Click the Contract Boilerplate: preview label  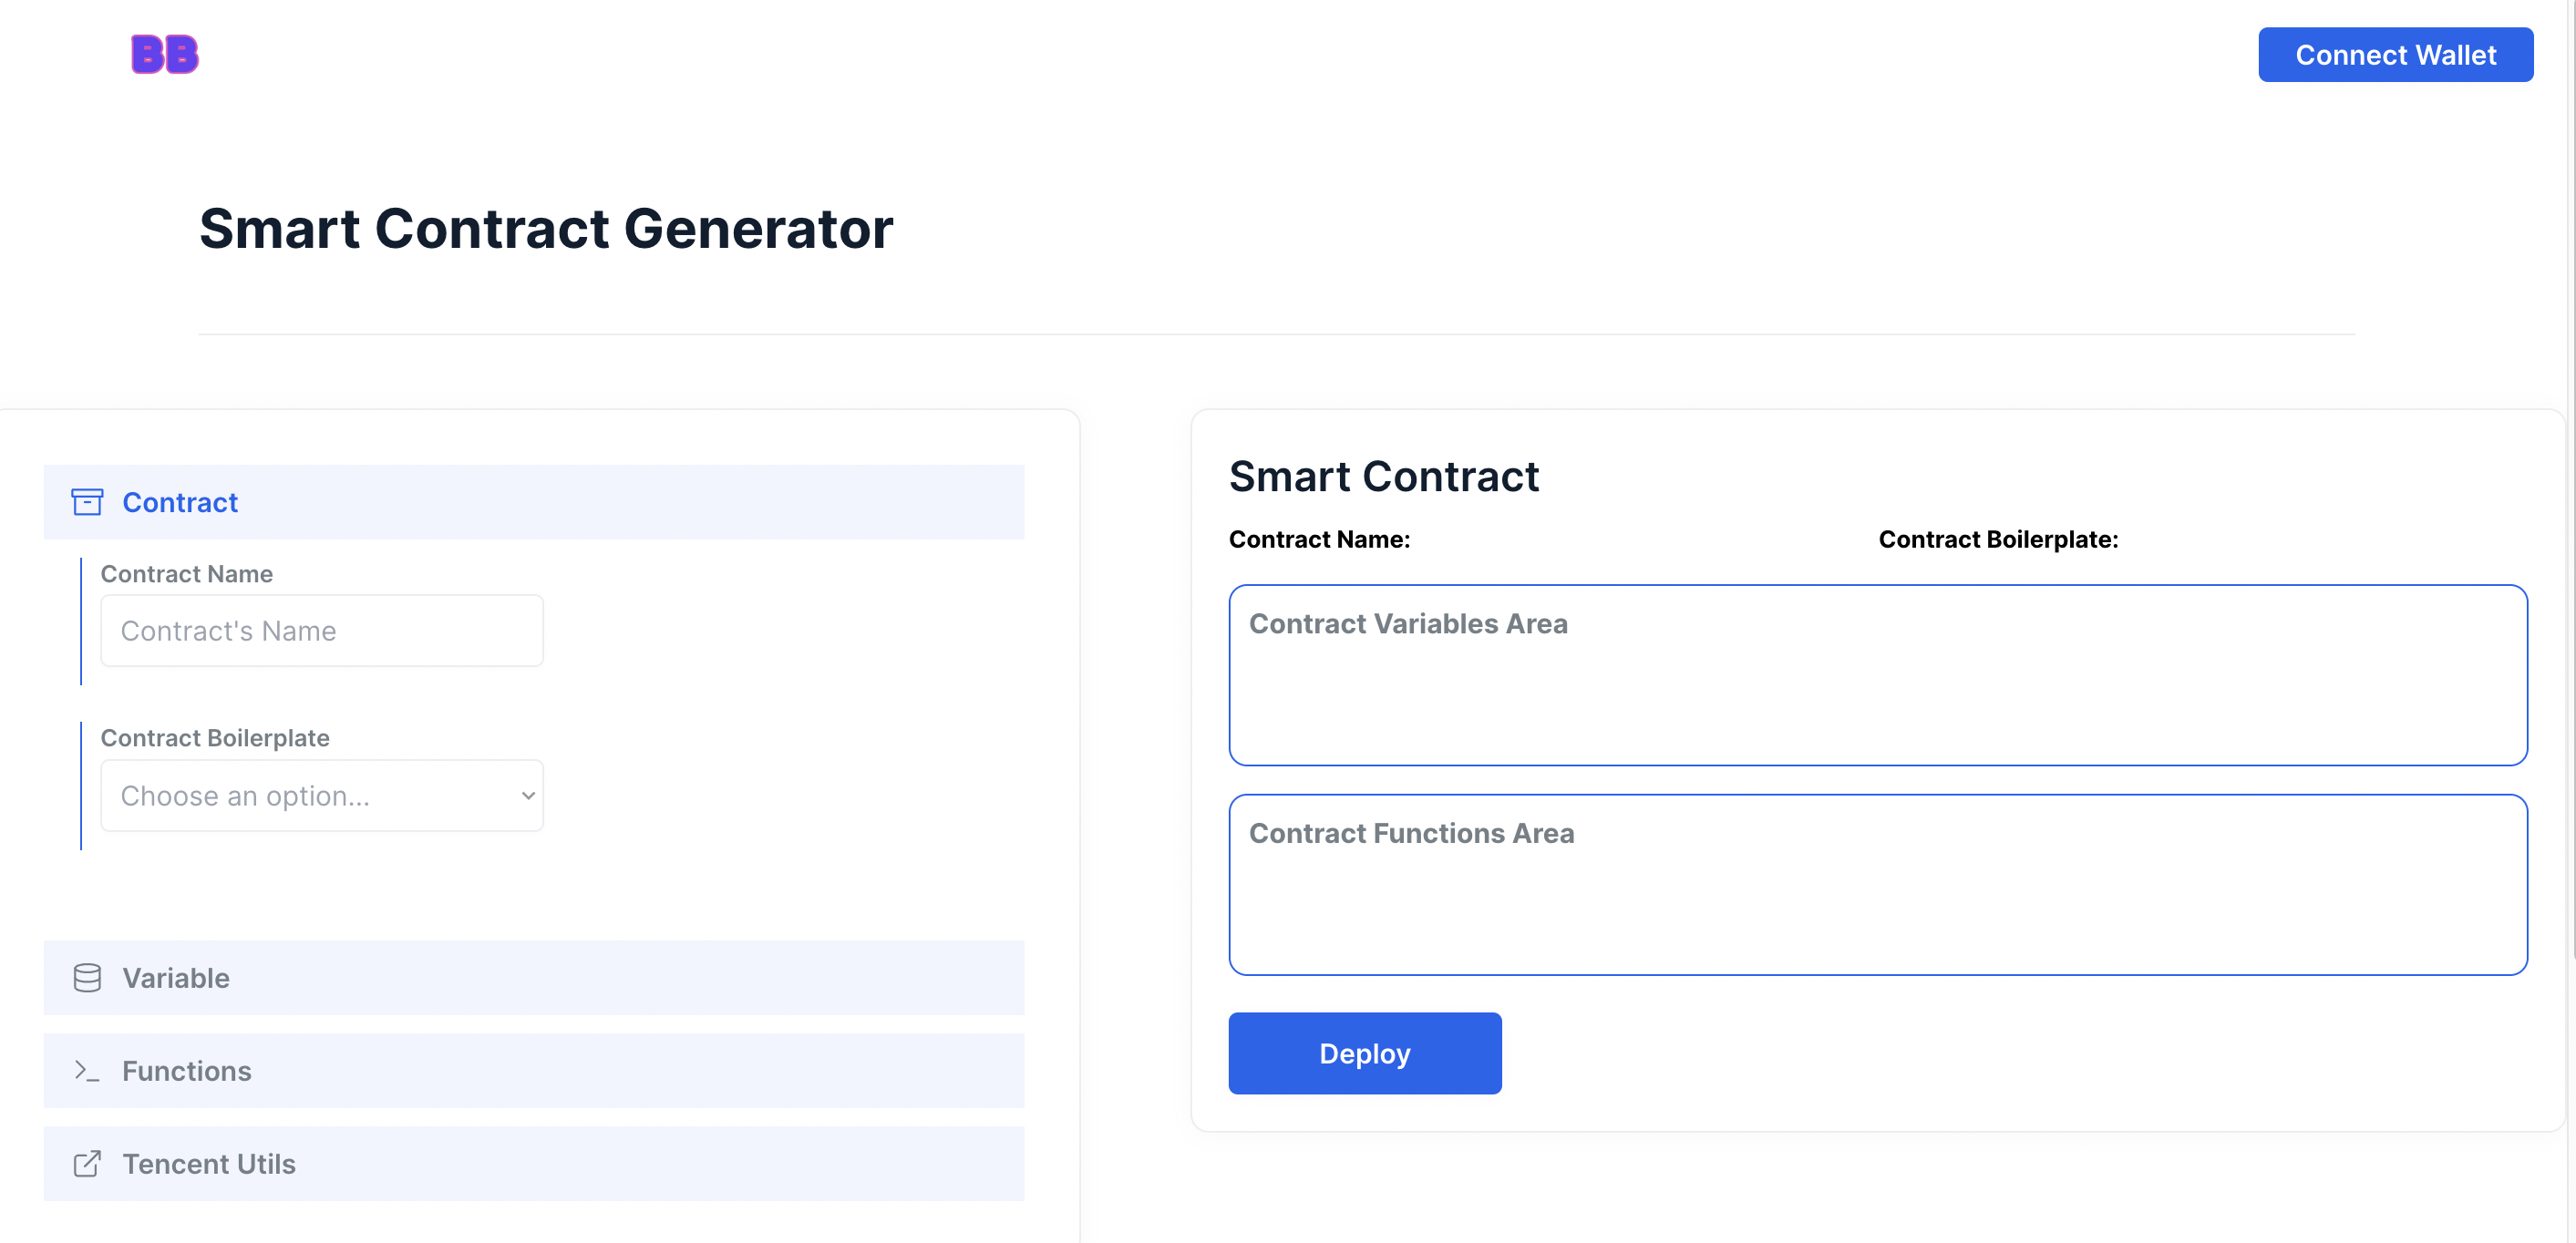click(x=1997, y=540)
